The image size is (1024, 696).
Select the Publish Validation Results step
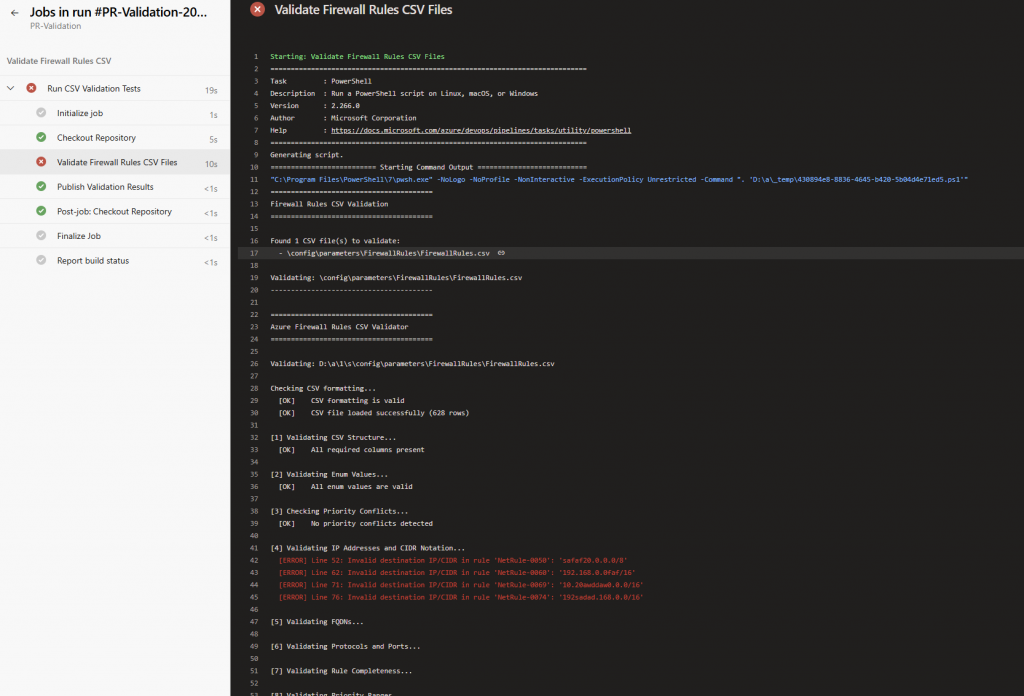tap(105, 187)
